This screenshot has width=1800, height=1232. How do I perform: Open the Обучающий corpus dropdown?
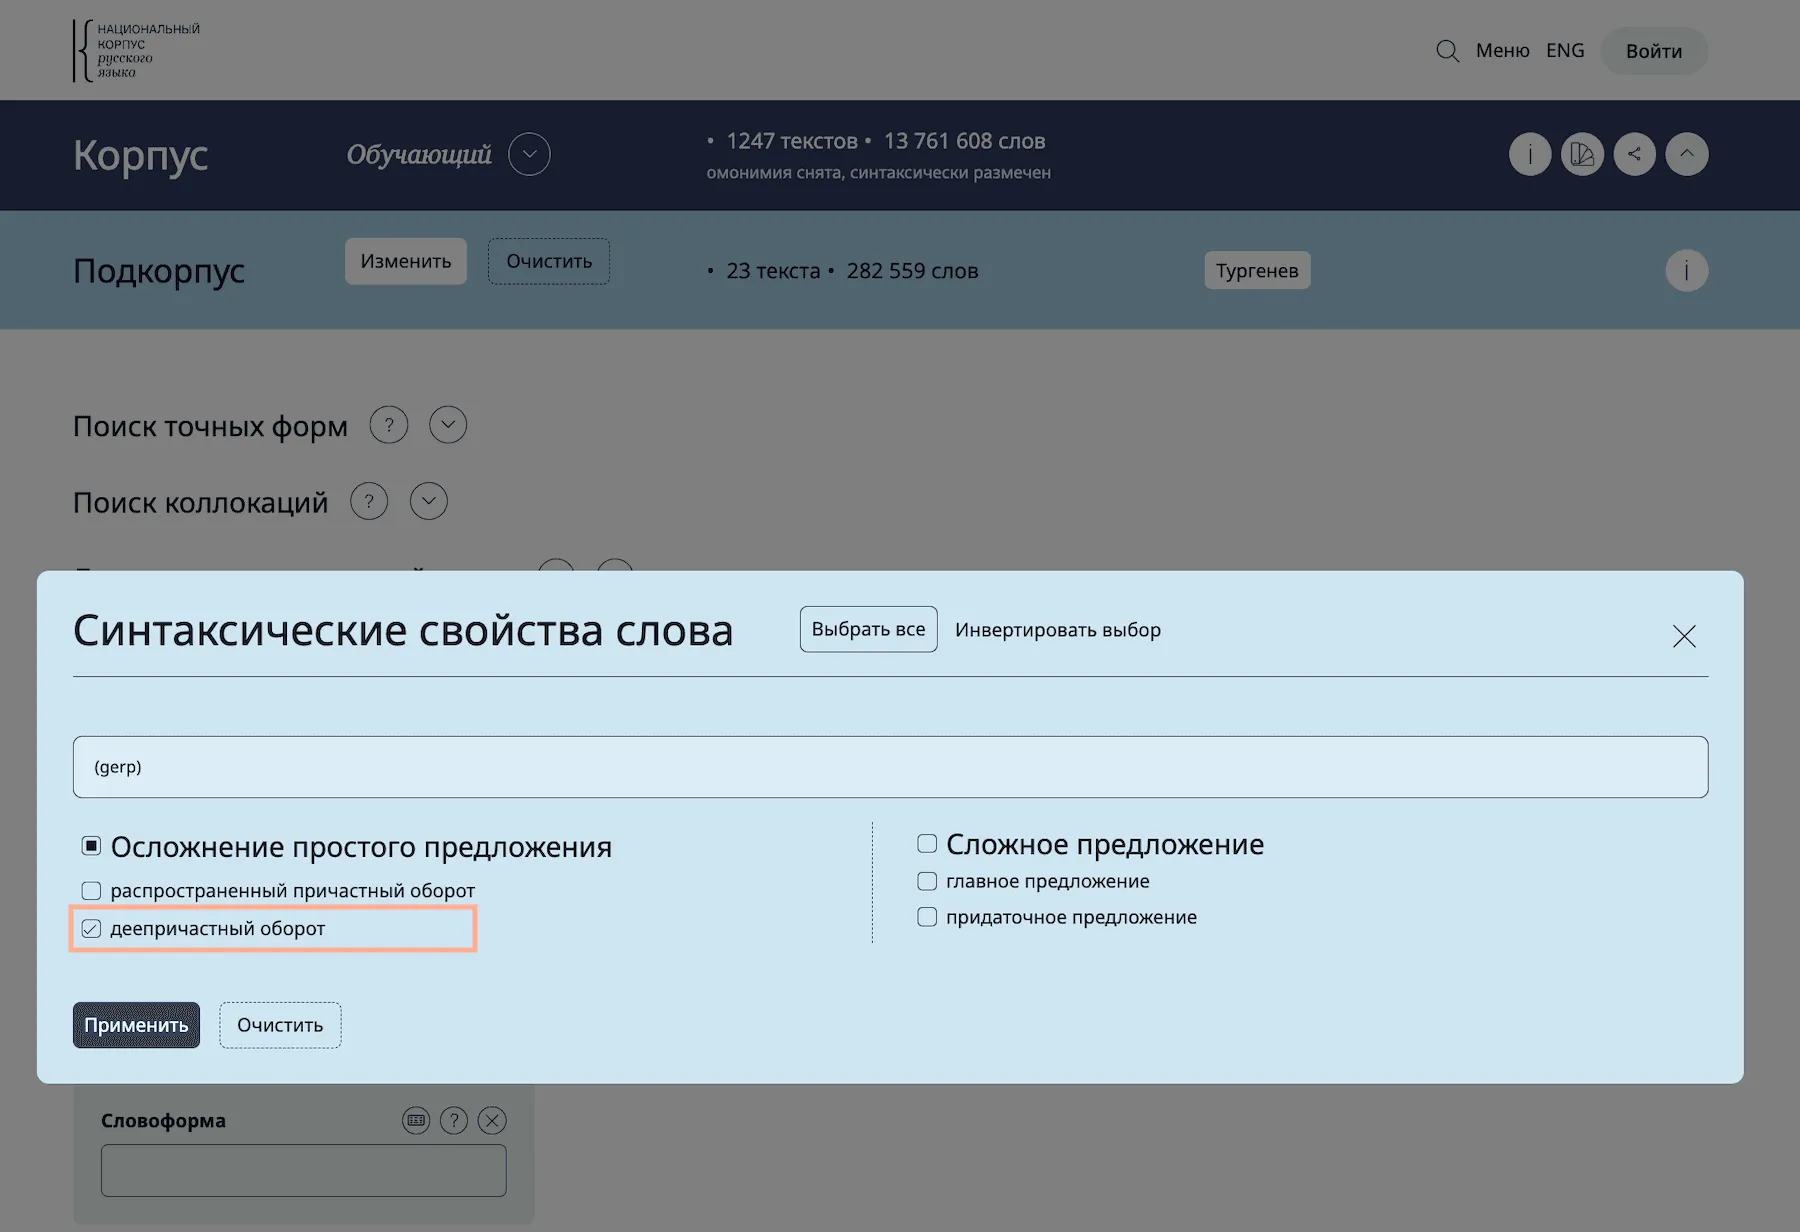click(529, 154)
